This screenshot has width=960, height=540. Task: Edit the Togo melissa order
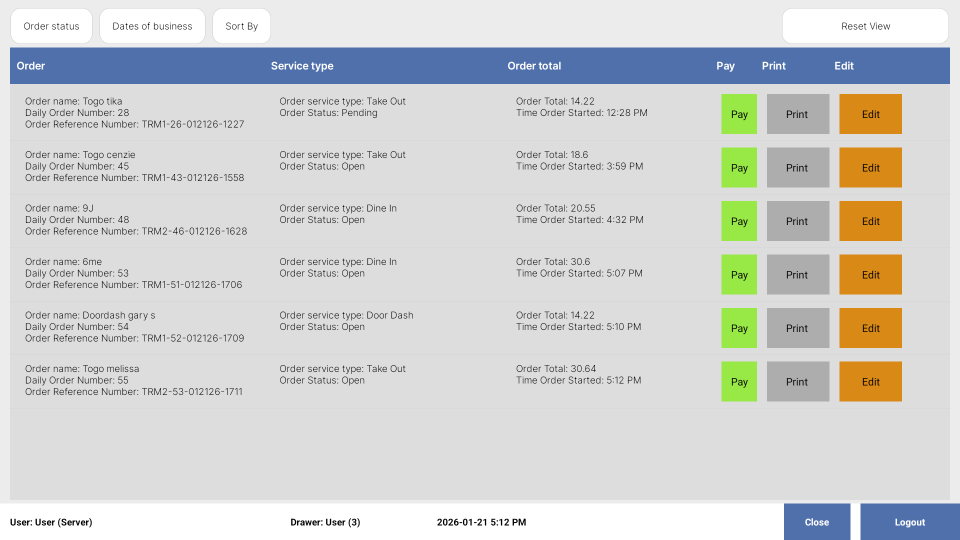870,382
